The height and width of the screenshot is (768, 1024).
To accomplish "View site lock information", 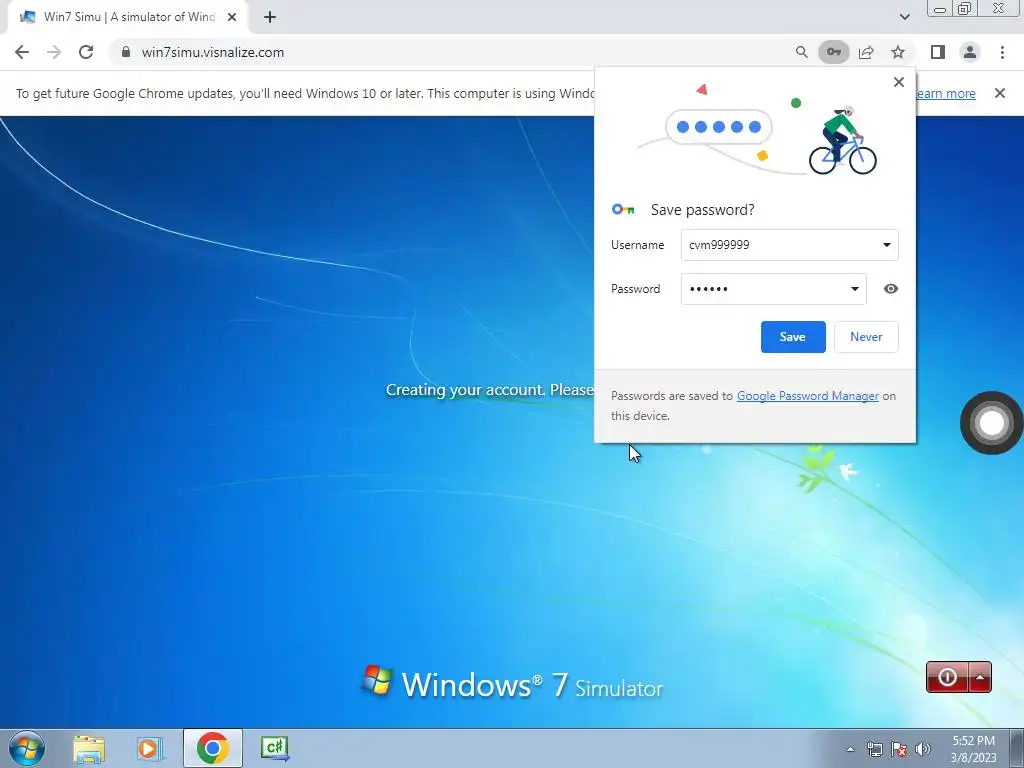I will (126, 52).
